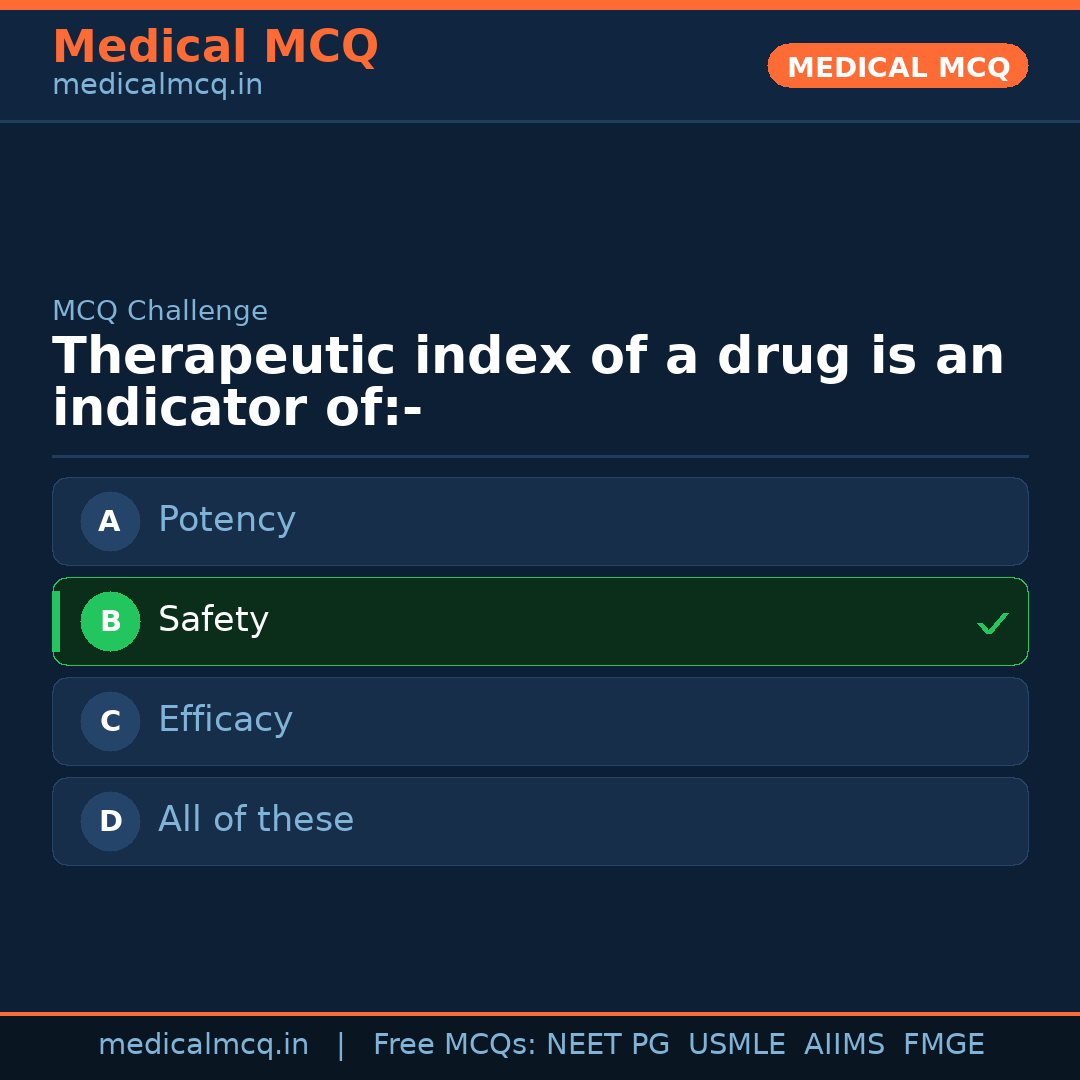Image resolution: width=1080 pixels, height=1080 pixels.
Task: Select the Safety answer text
Action: 213,620
